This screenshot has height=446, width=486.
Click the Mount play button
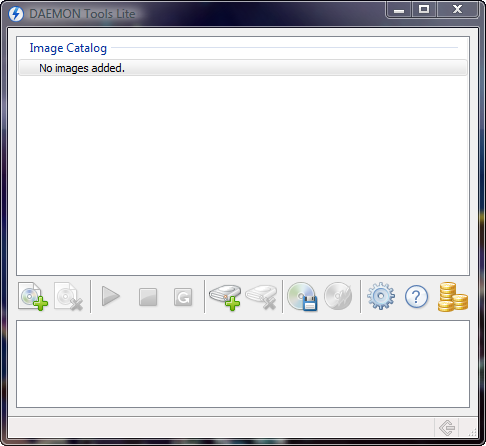pos(111,296)
